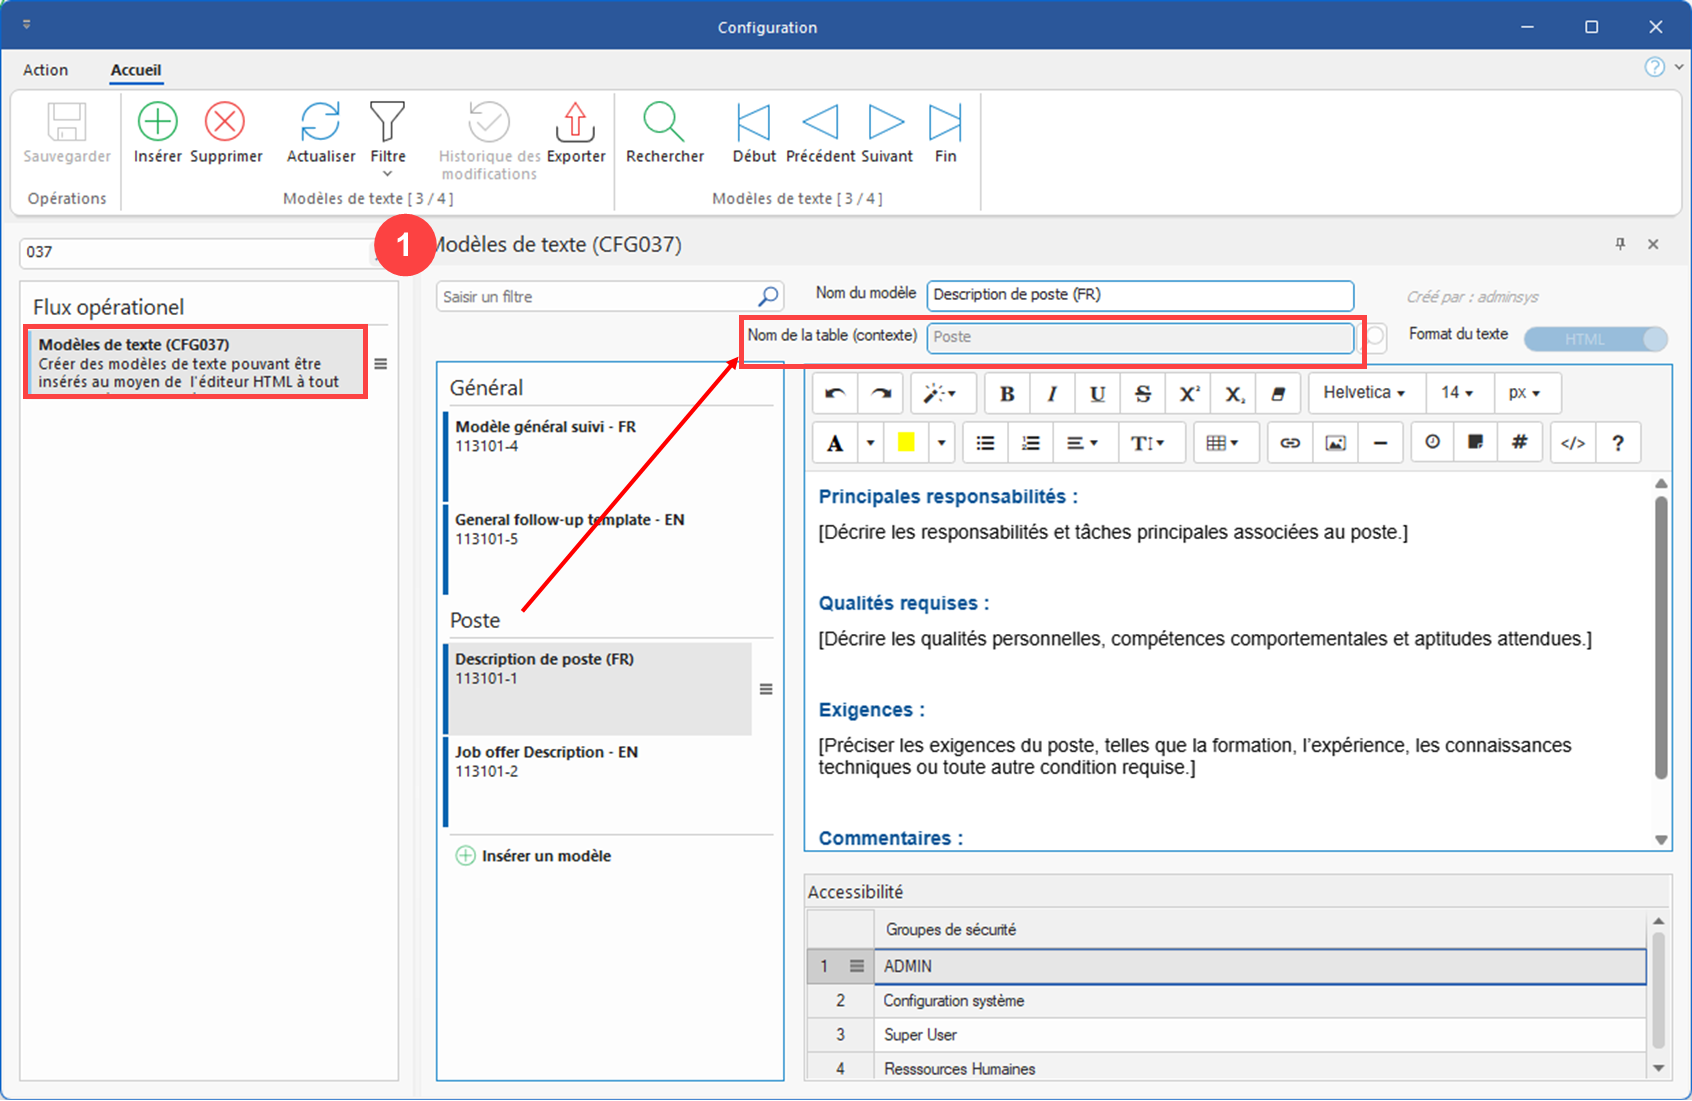Open the font size 14 dropdown
Image resolution: width=1692 pixels, height=1101 pixels.
1457,393
